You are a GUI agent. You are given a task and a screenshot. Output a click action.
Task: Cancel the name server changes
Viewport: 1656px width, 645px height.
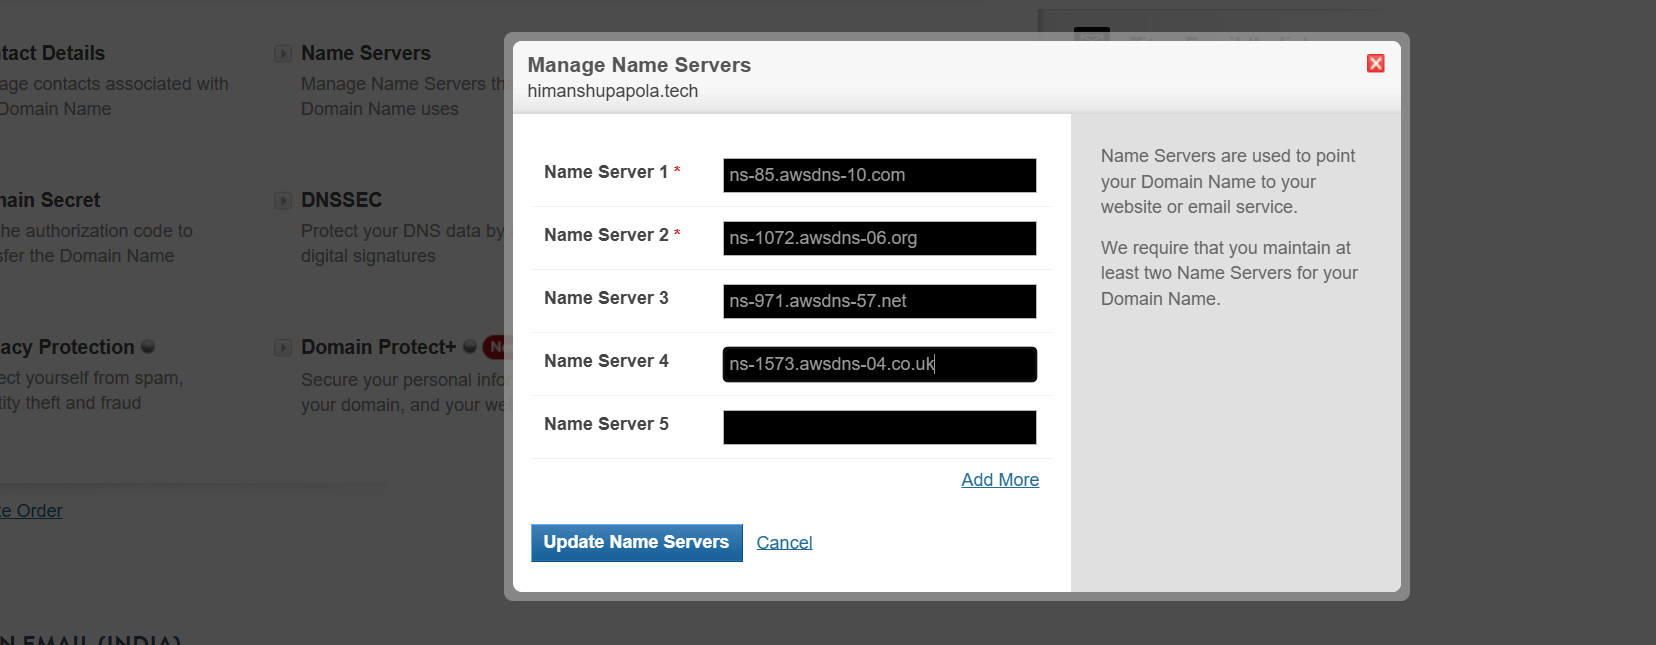784,543
